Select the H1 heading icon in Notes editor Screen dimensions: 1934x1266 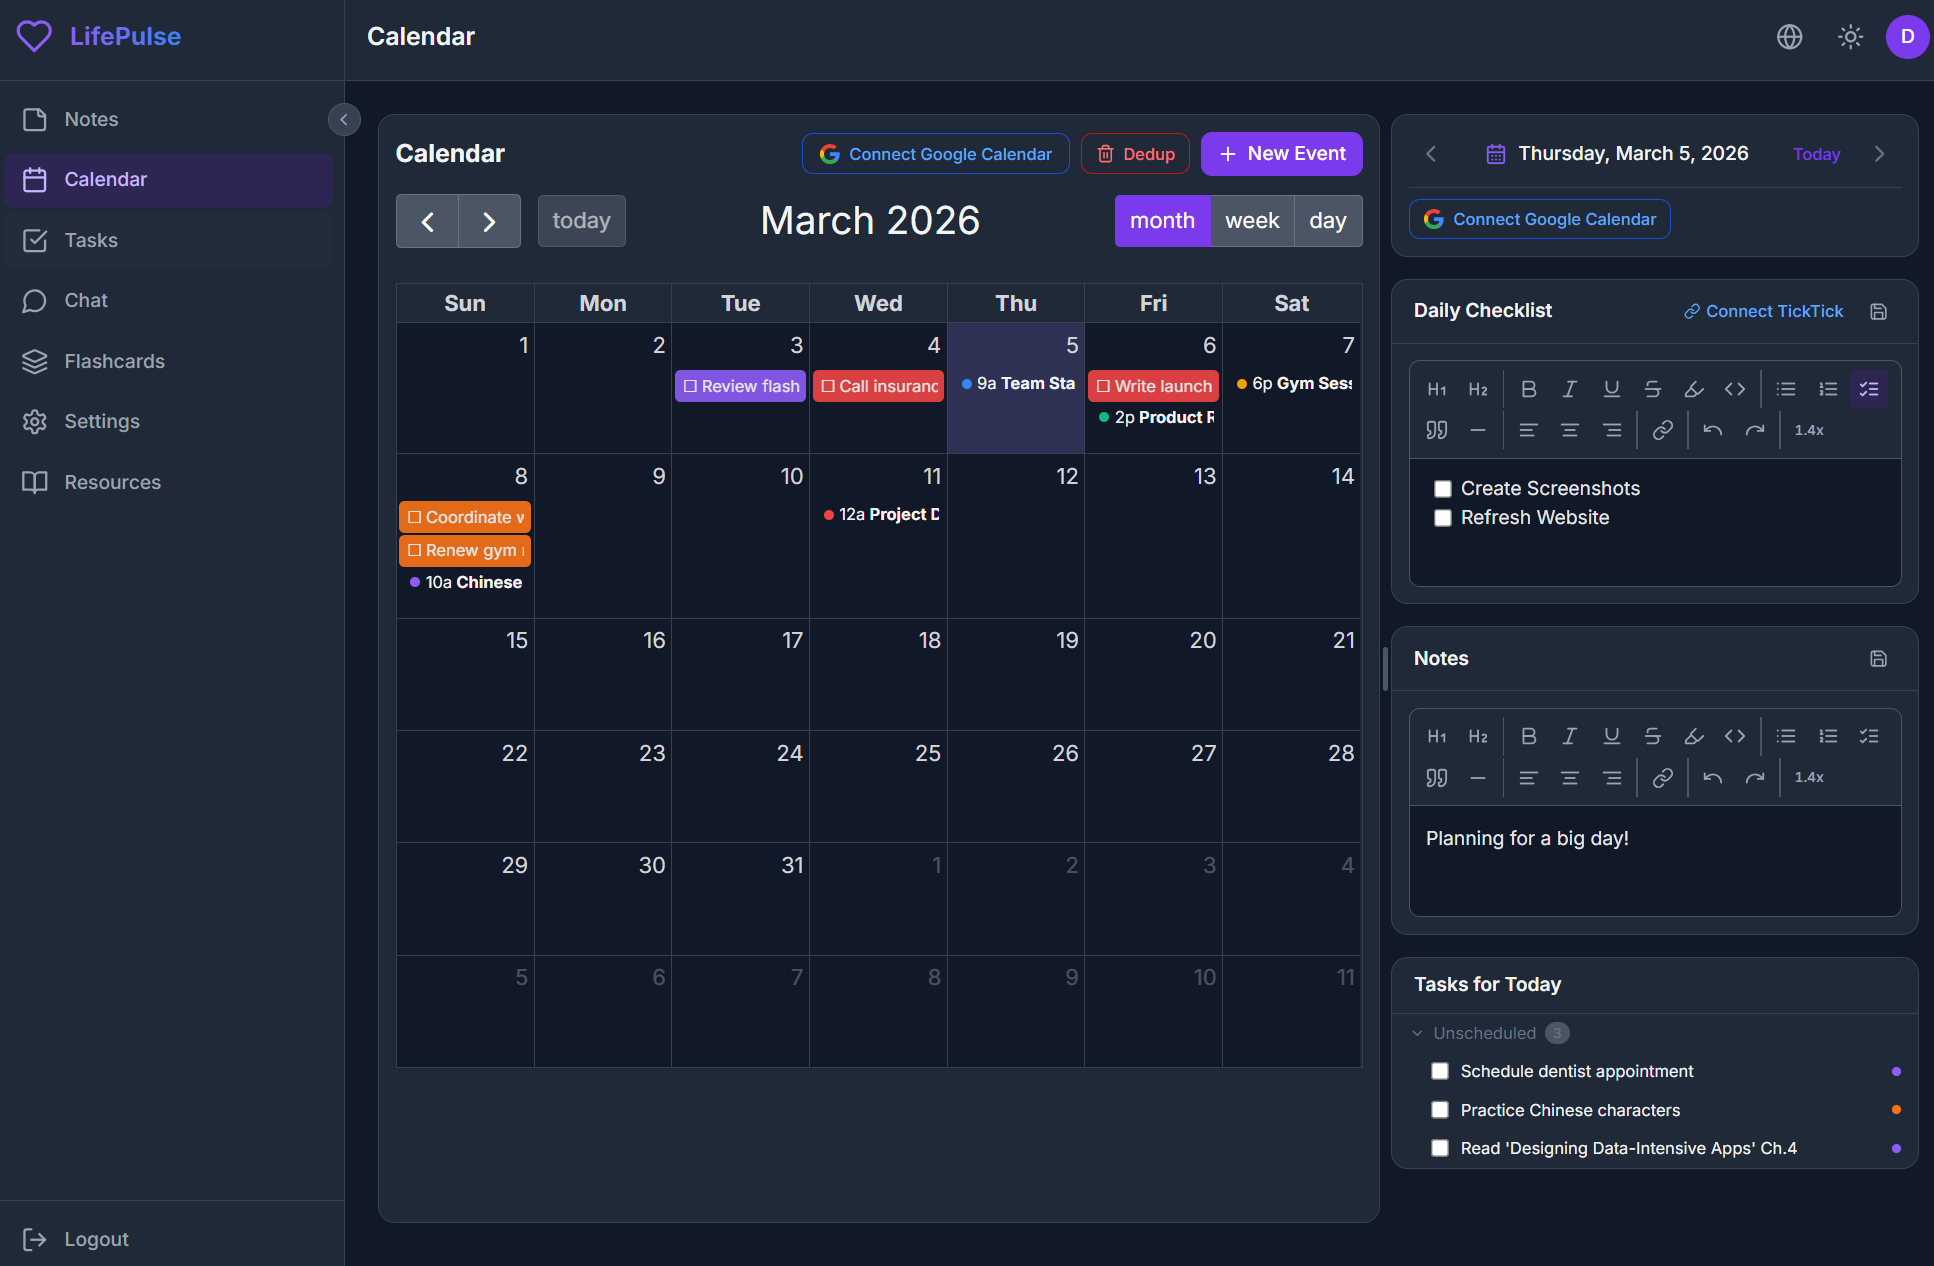click(x=1437, y=736)
